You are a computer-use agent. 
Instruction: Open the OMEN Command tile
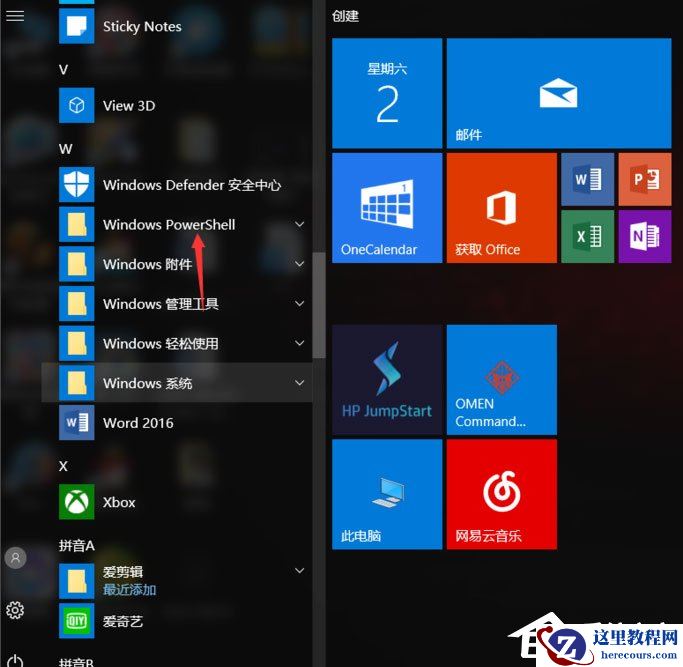pyautogui.click(x=502, y=380)
